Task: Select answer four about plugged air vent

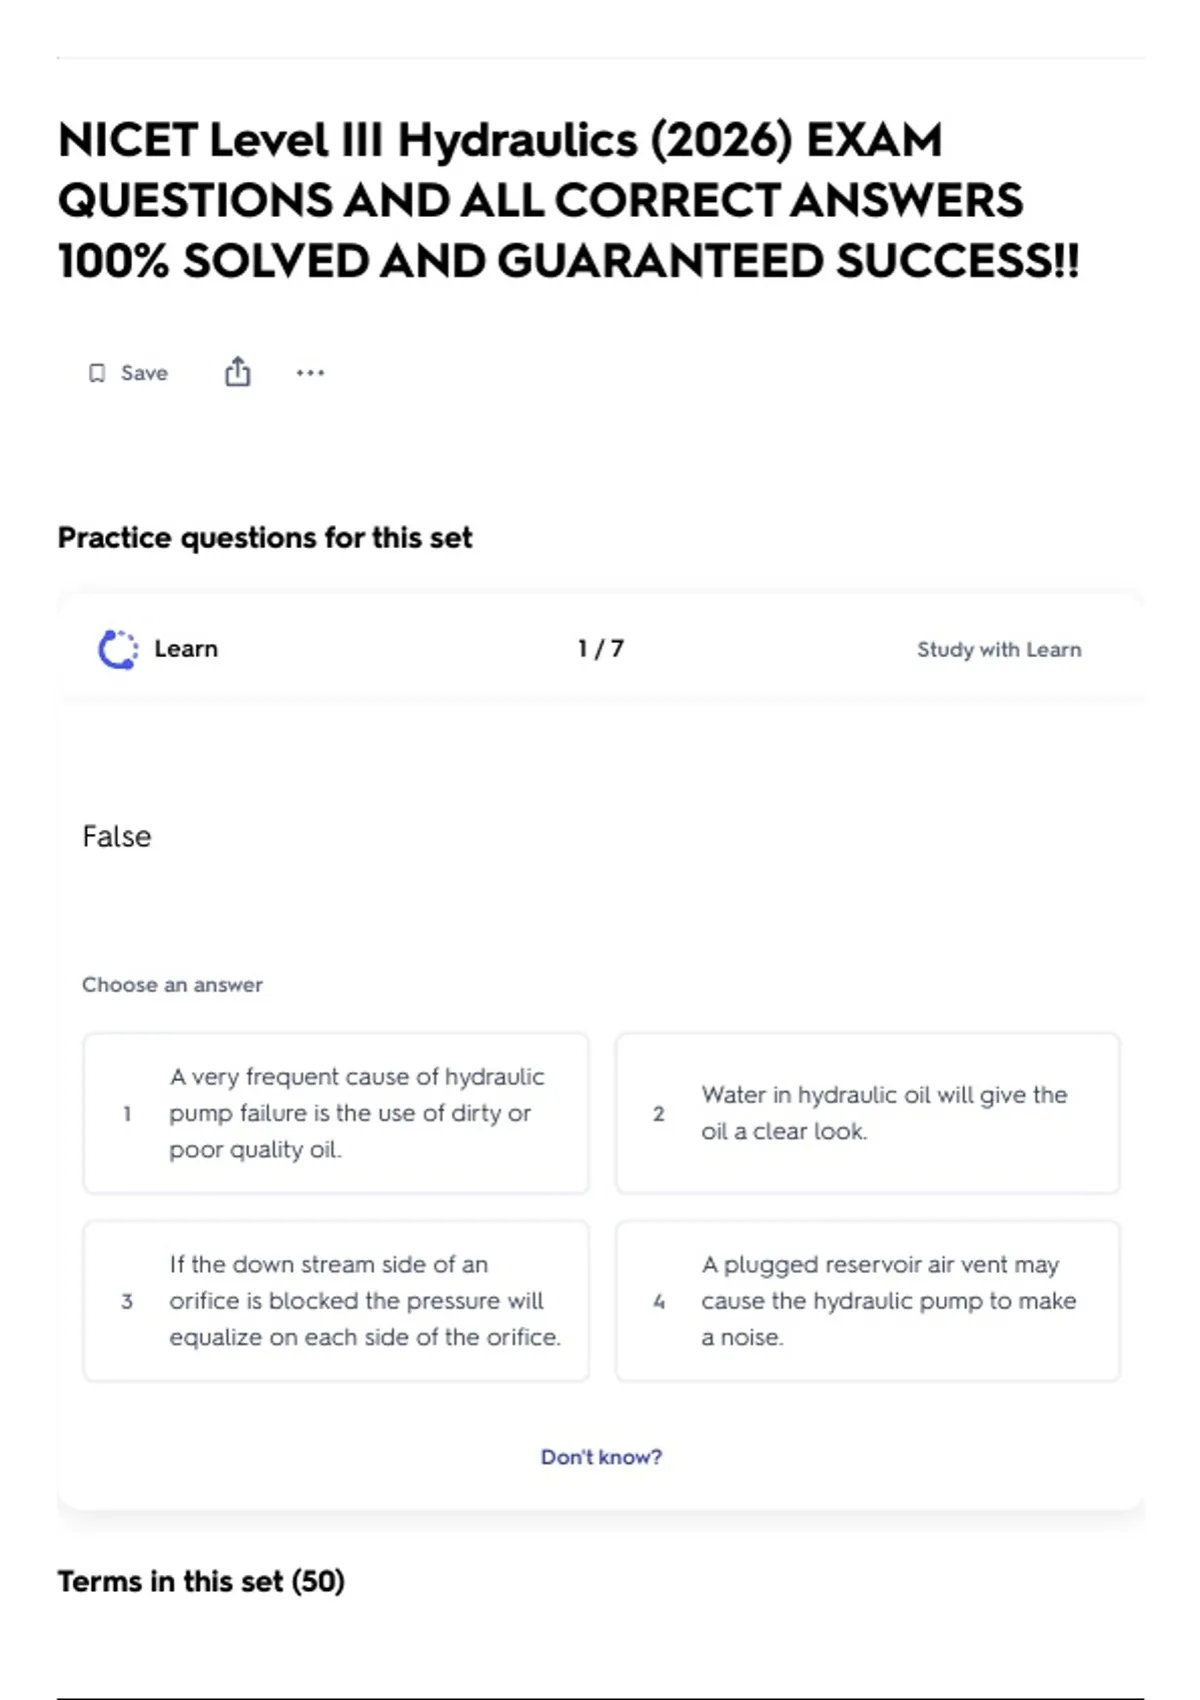Action: (868, 1301)
